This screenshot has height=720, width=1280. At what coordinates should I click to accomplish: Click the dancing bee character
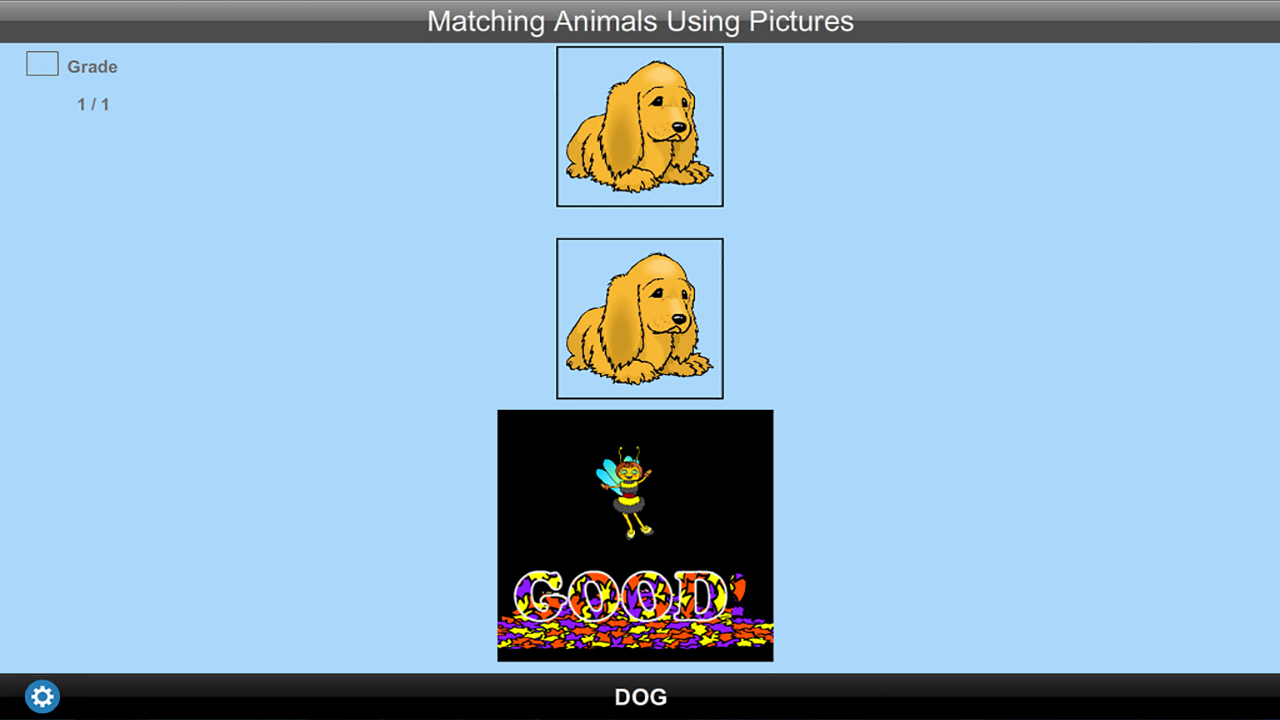(626, 492)
